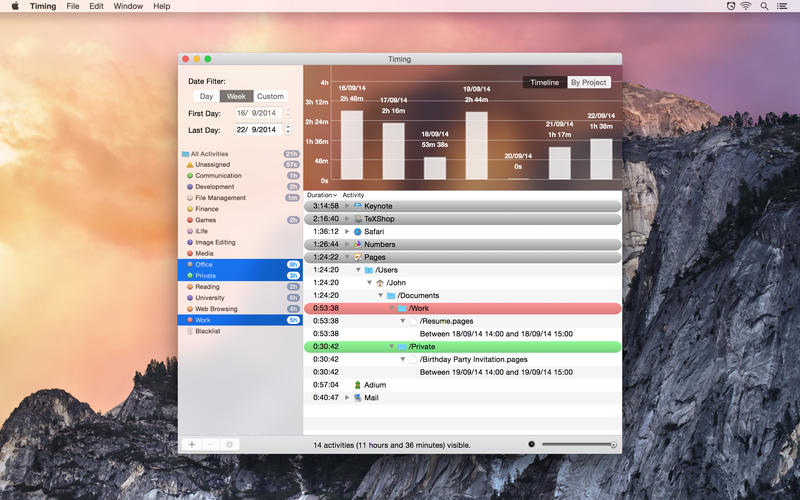Image resolution: width=800 pixels, height=500 pixels.
Task: Select the Blacklist item in sidebar
Action: click(207, 331)
